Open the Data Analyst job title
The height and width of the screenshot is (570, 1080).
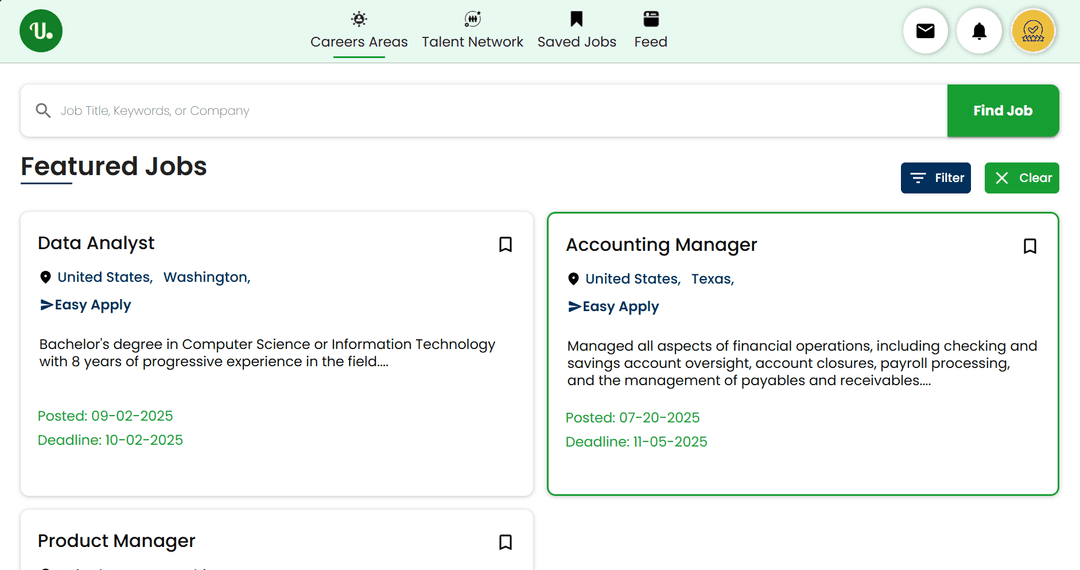[x=96, y=243]
